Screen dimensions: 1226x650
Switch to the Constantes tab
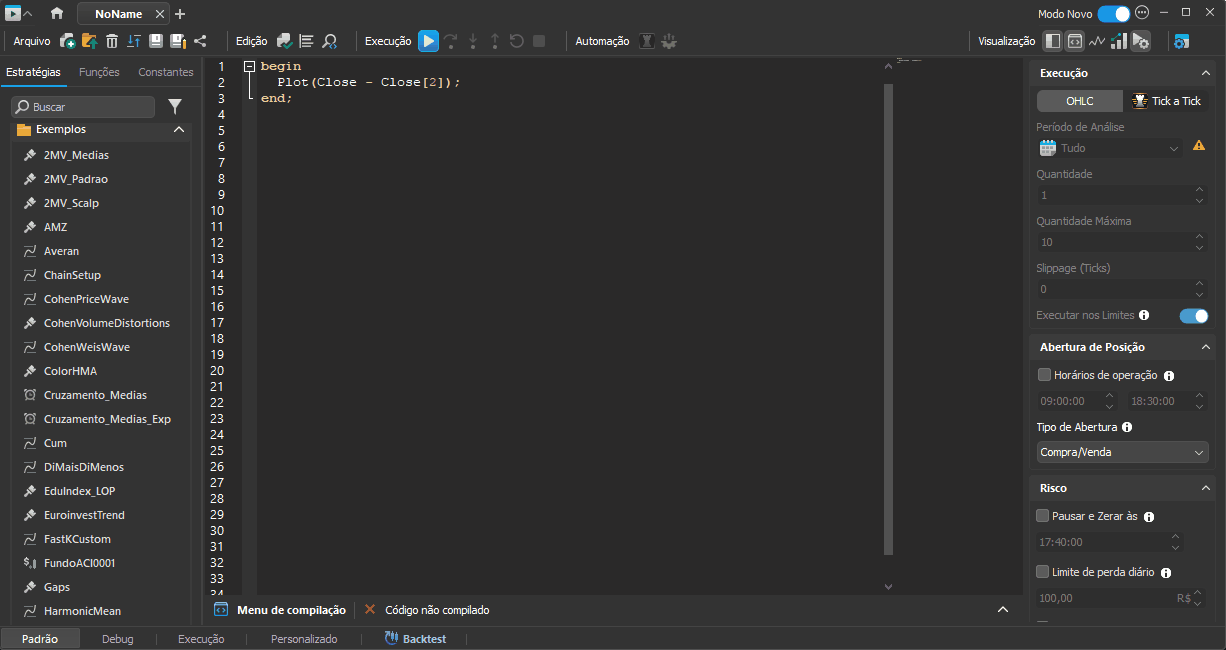point(166,72)
